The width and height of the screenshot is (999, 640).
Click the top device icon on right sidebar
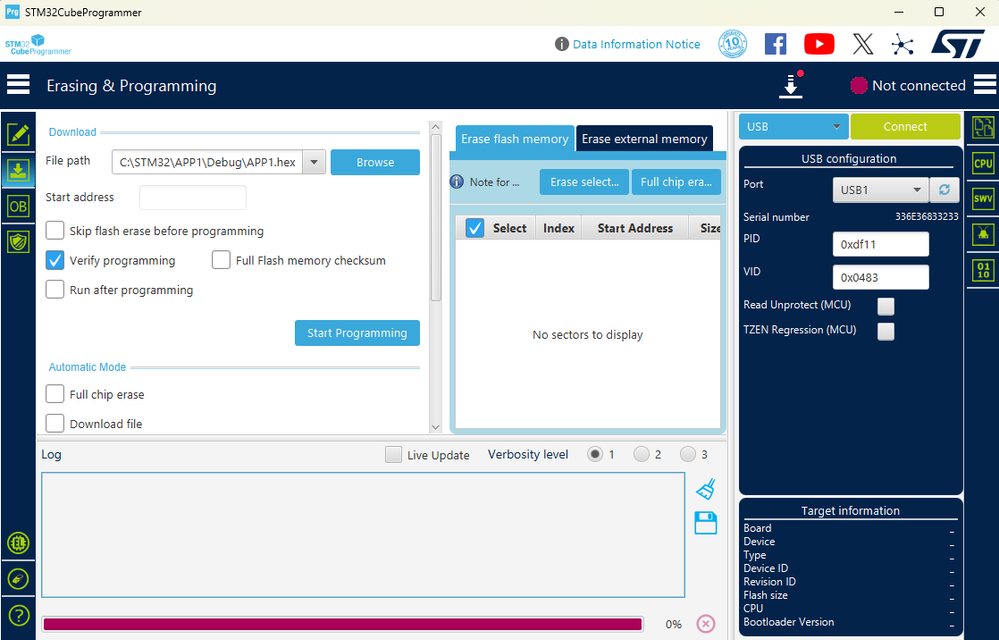pyautogui.click(x=982, y=127)
